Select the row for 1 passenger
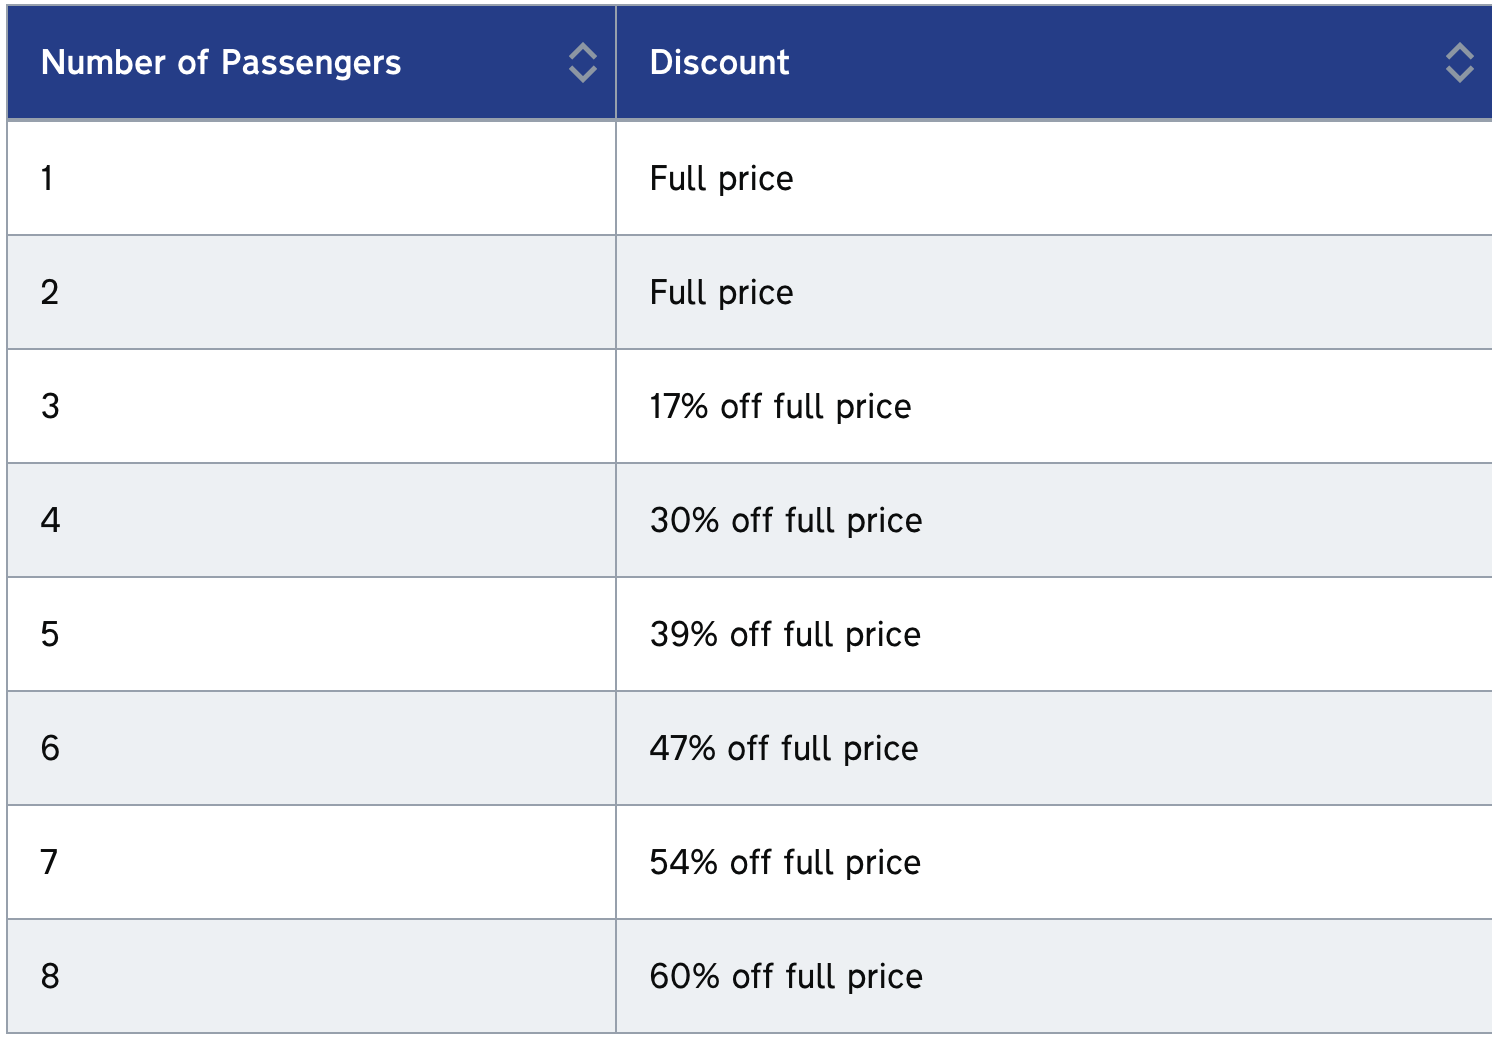This screenshot has width=1492, height=1048. coord(47,179)
